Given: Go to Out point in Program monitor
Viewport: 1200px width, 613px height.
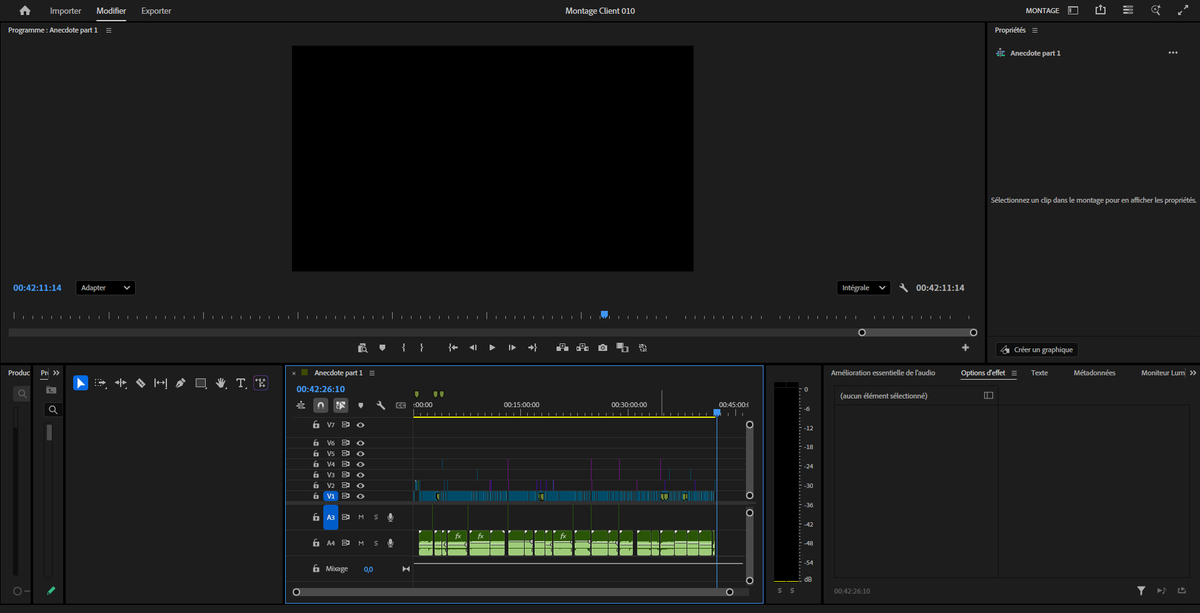Looking at the screenshot, I should [x=532, y=348].
